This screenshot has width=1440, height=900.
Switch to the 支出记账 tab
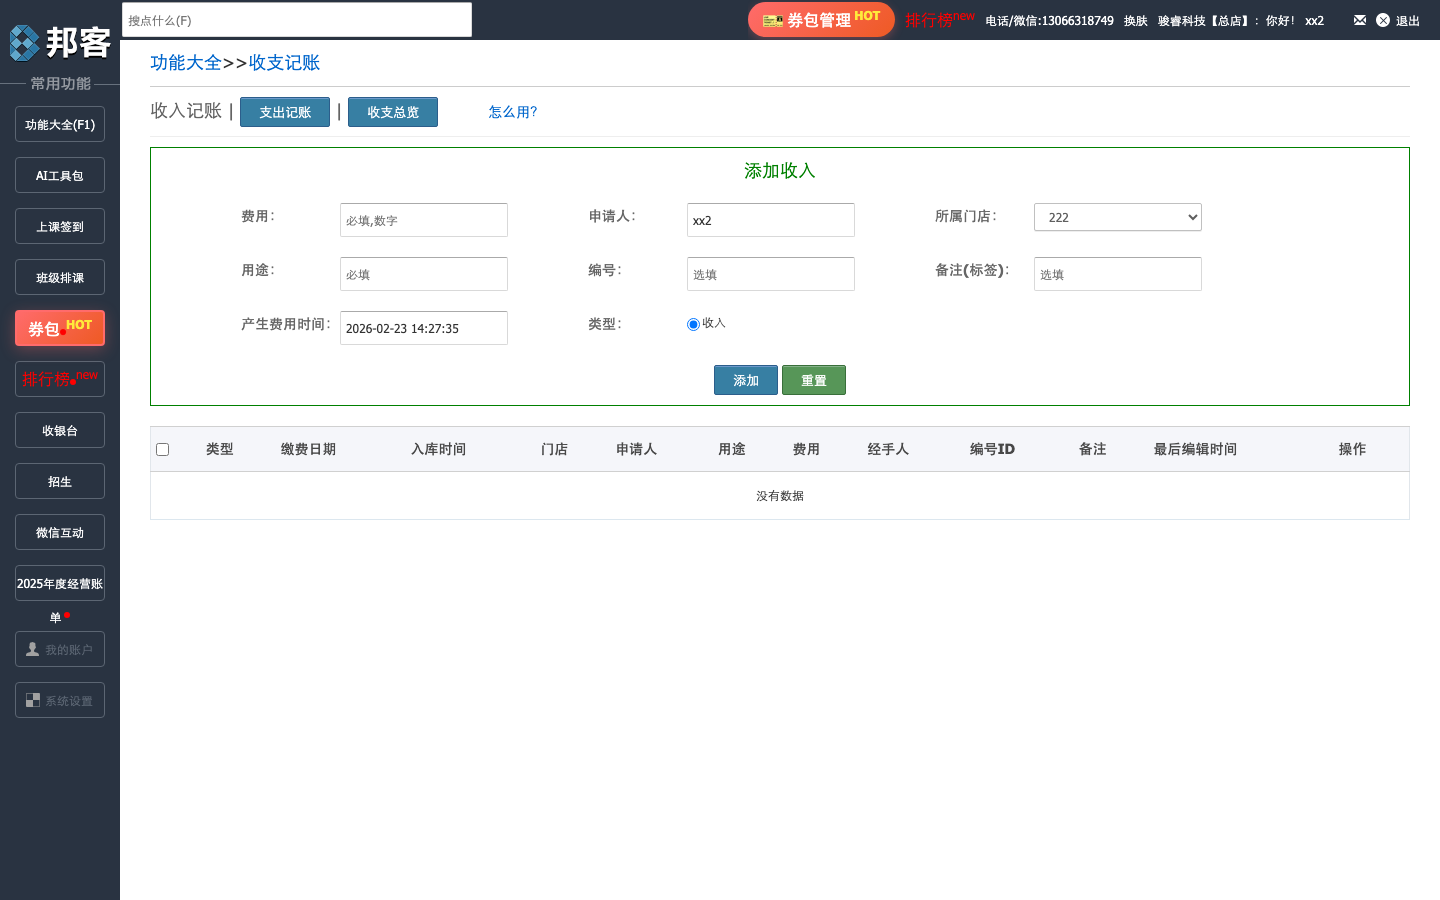click(284, 111)
